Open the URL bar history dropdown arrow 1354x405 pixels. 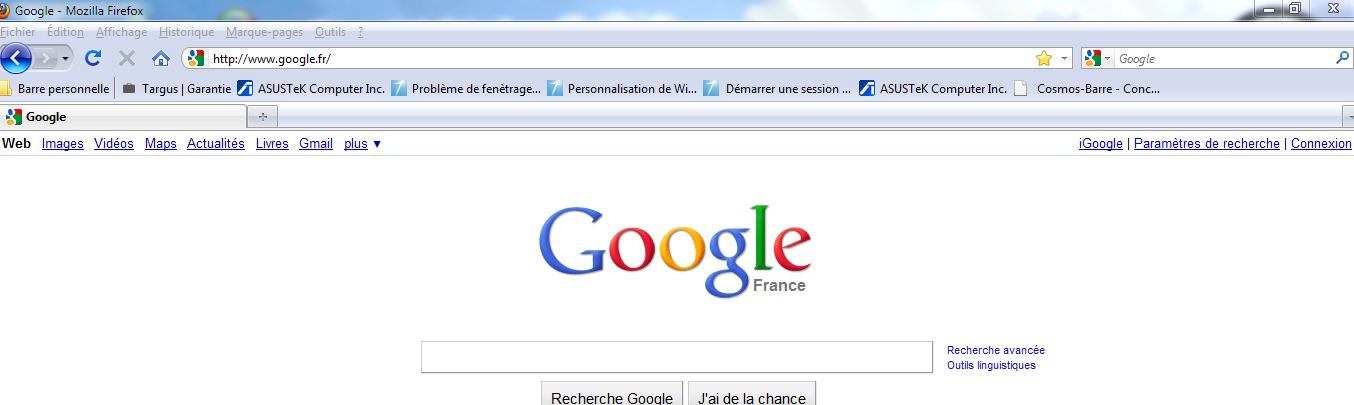(x=1065, y=59)
